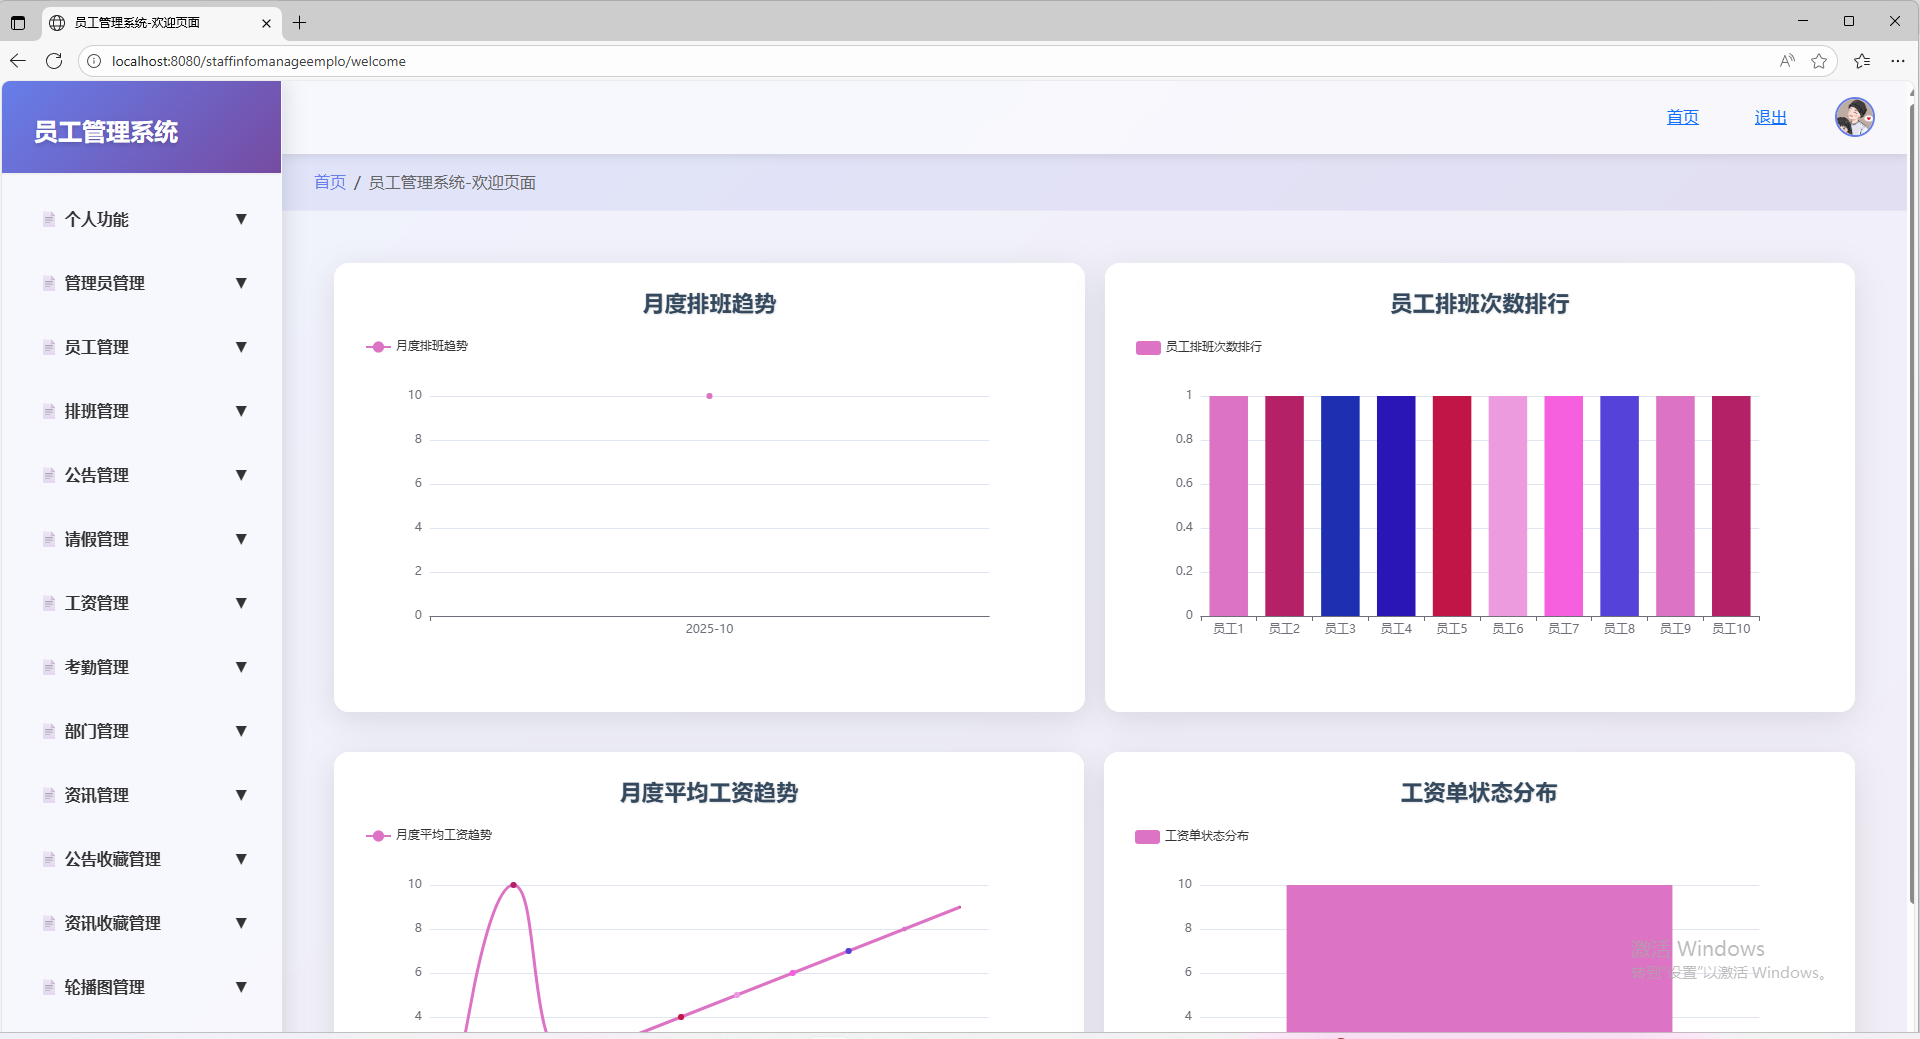Toggle the 工资单状态分布 chart legend

pyautogui.click(x=1192, y=836)
